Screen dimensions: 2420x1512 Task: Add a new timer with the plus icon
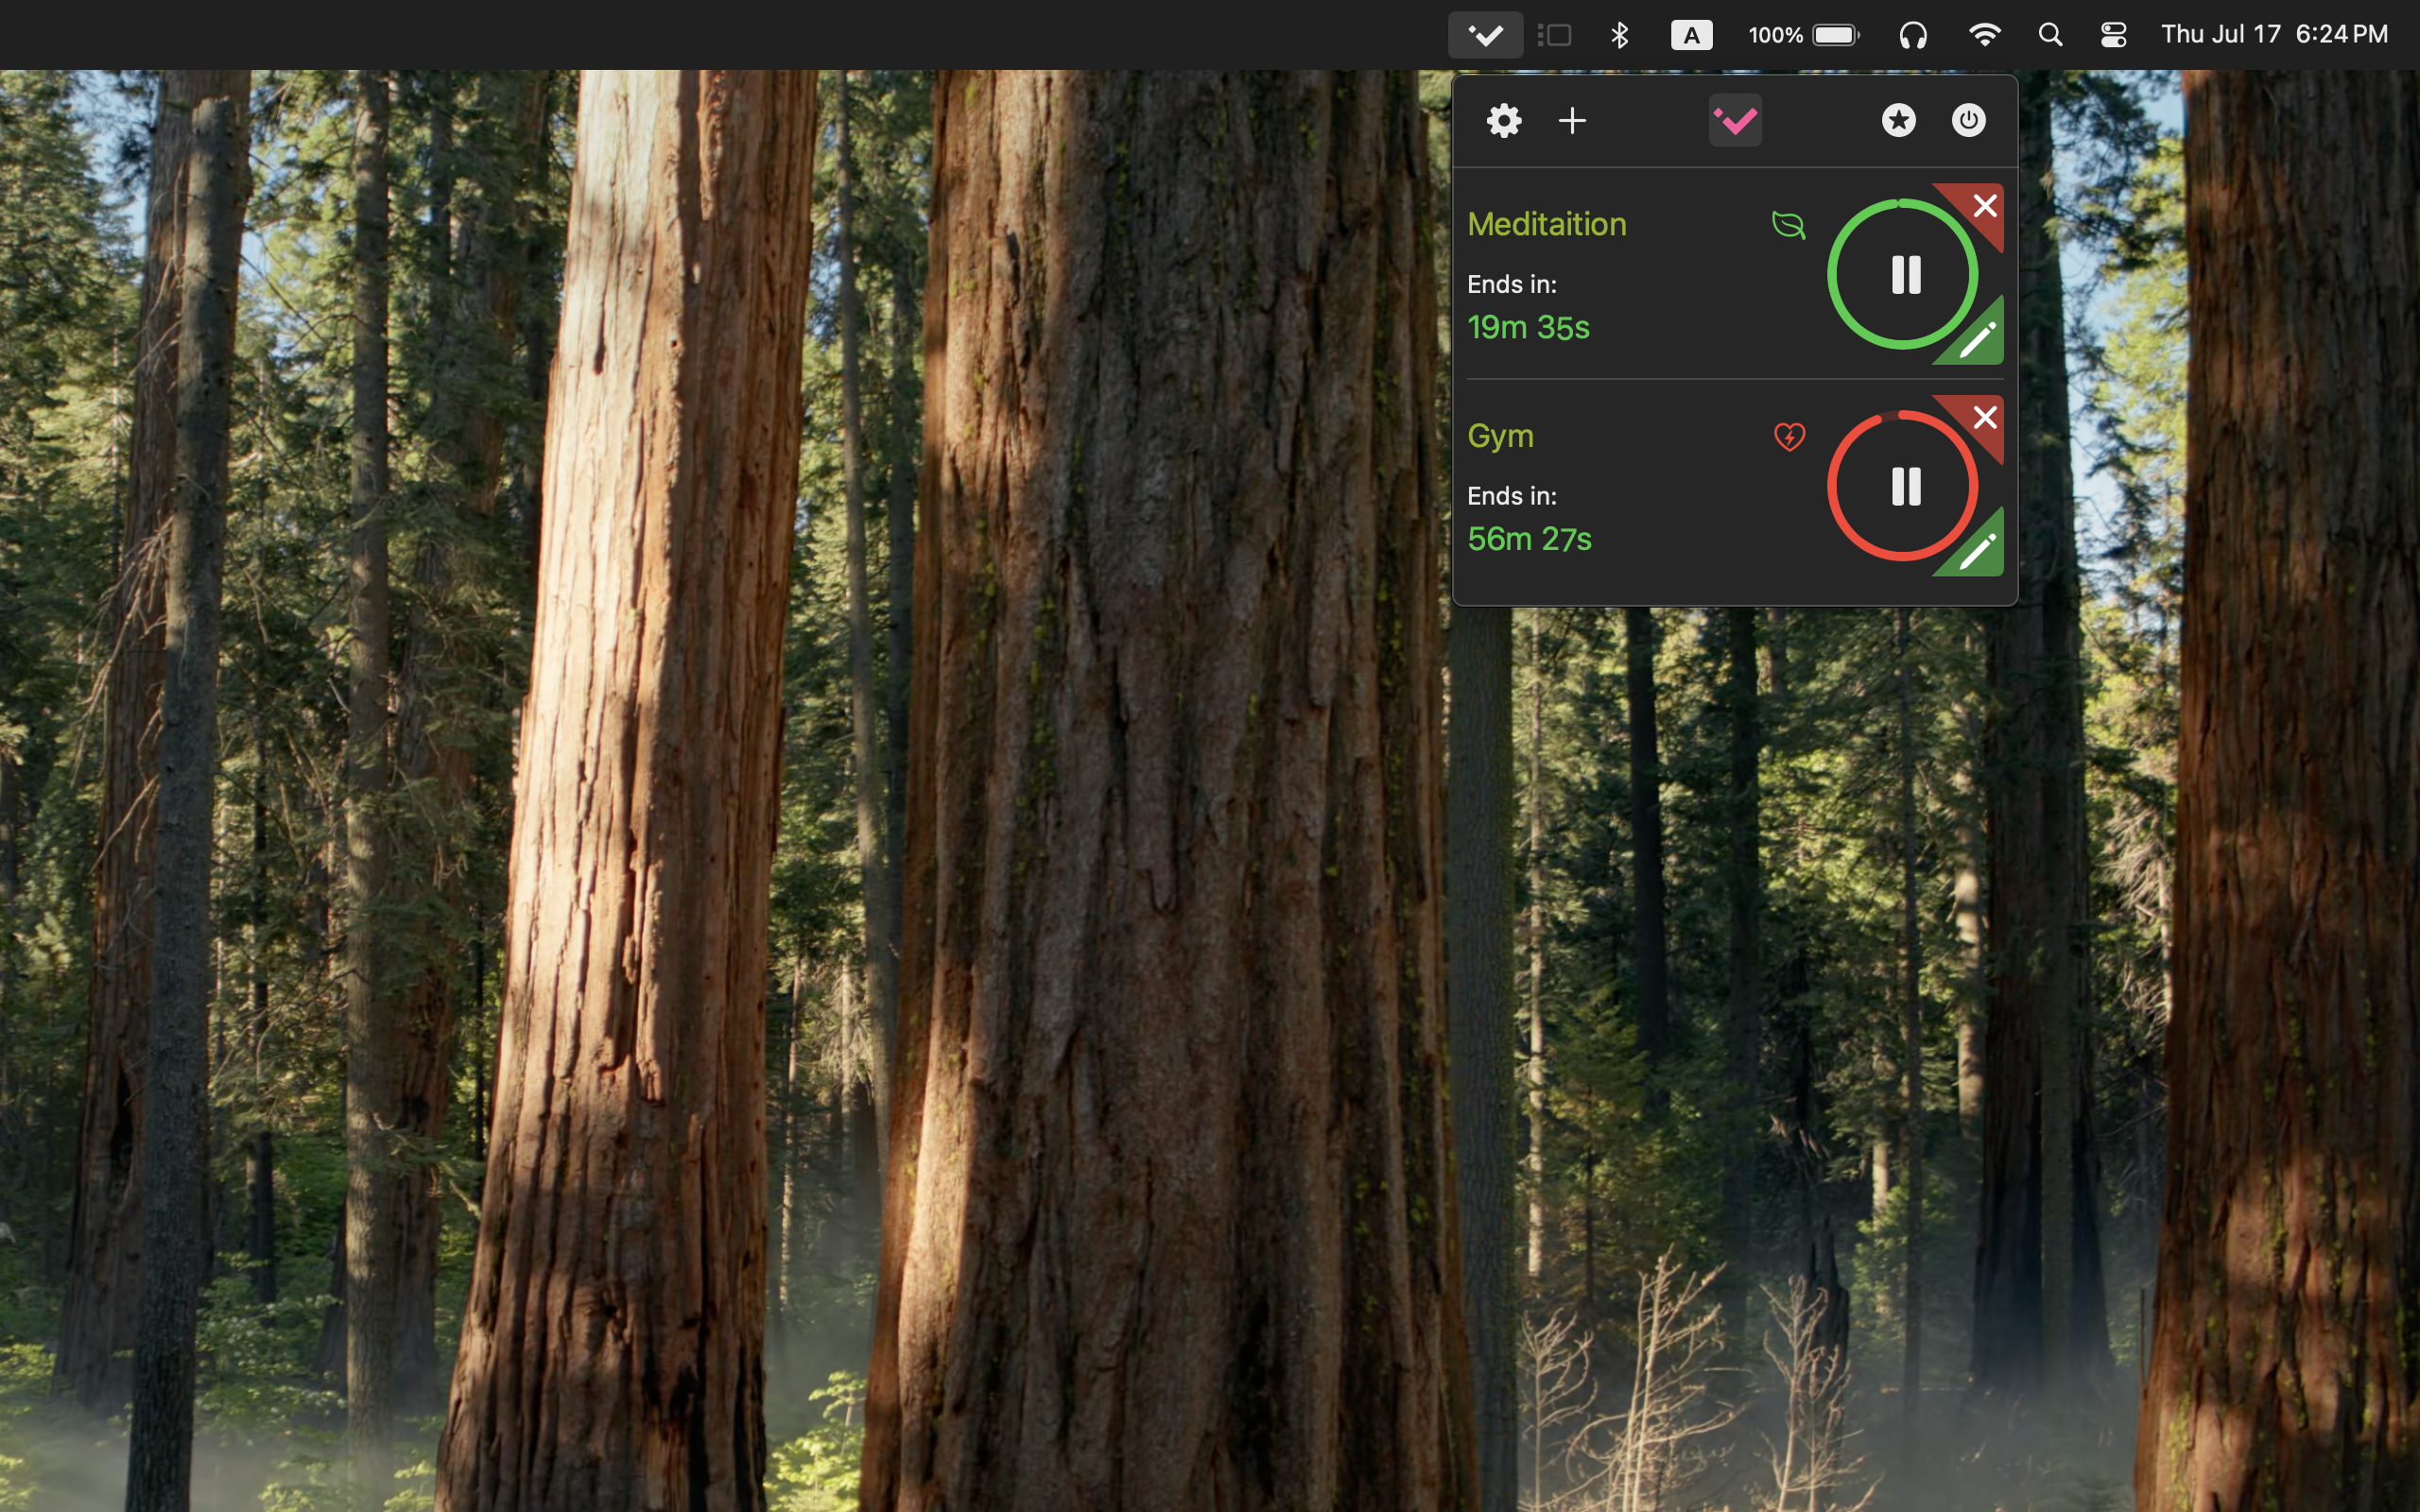point(1572,121)
